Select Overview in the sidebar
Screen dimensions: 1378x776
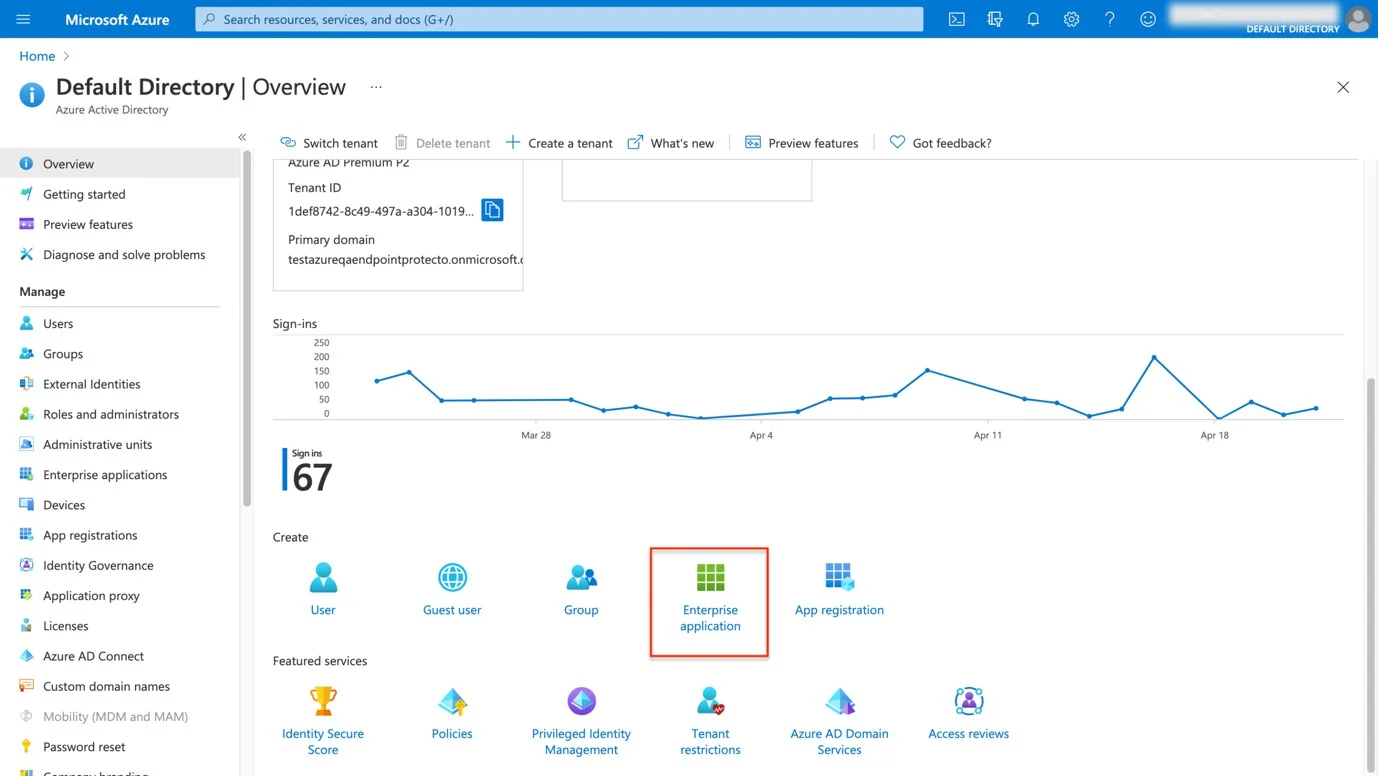pos(120,164)
